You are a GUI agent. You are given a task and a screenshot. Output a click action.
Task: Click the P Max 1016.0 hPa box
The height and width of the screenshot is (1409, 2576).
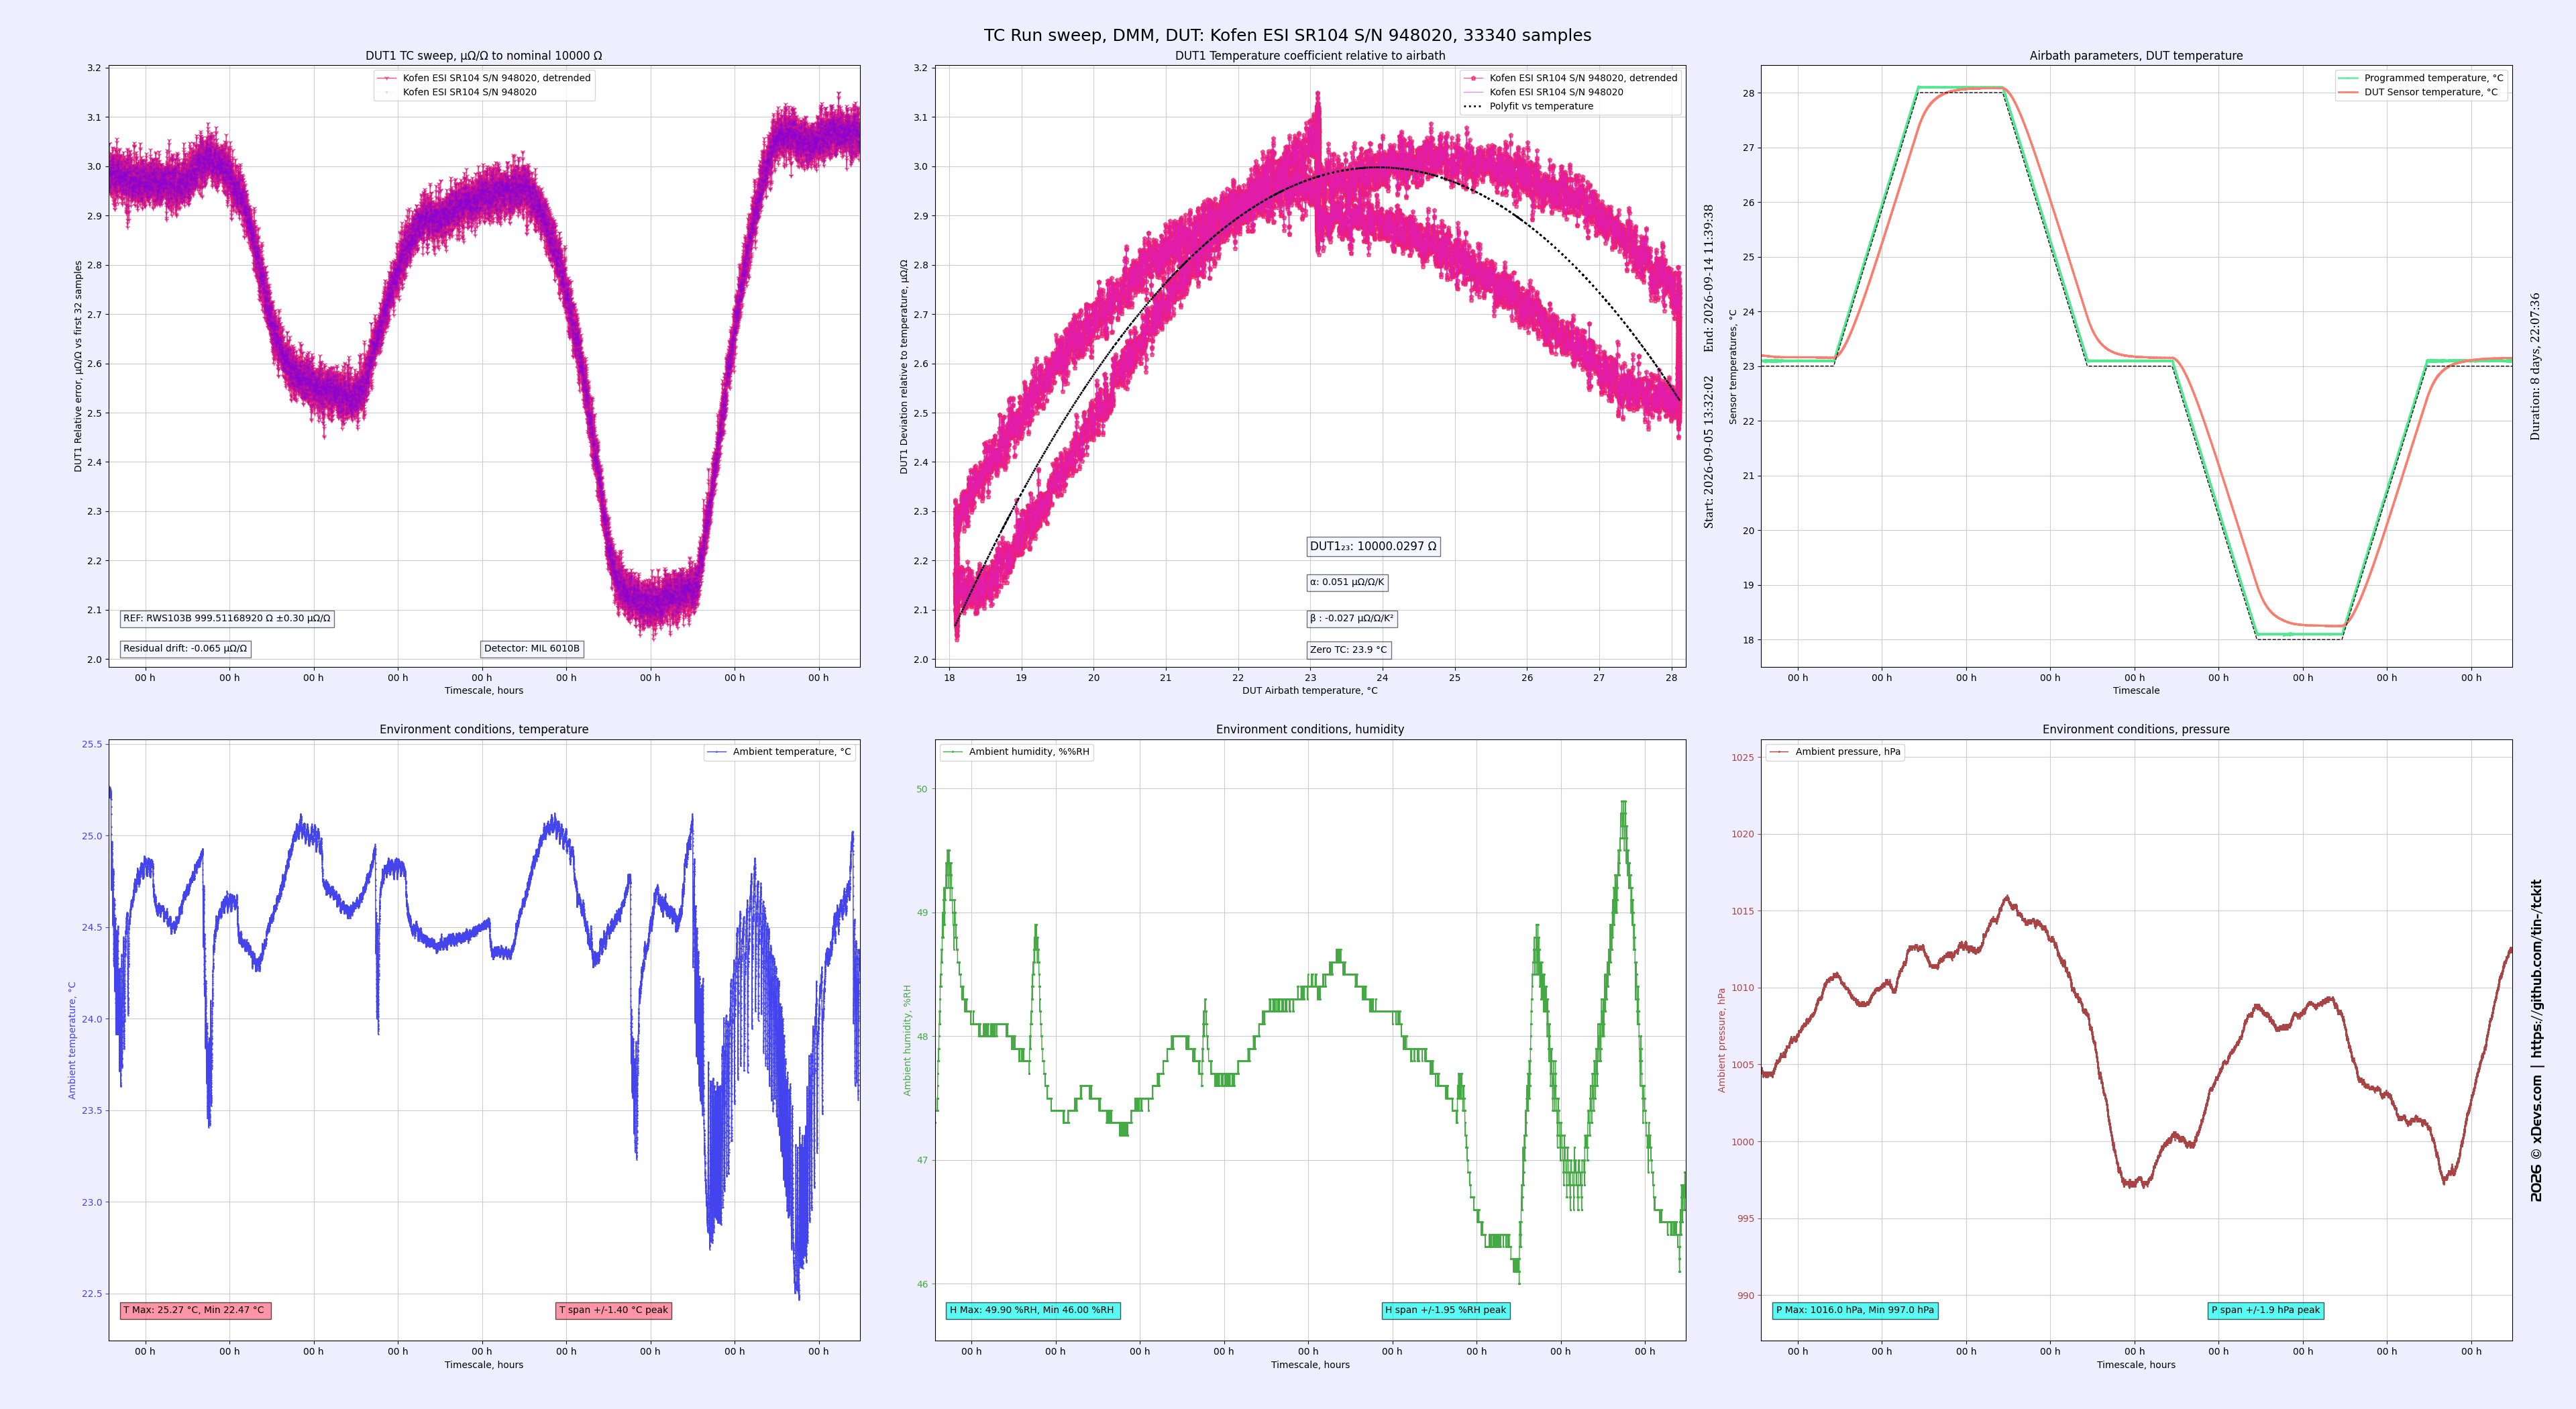click(x=1855, y=1310)
